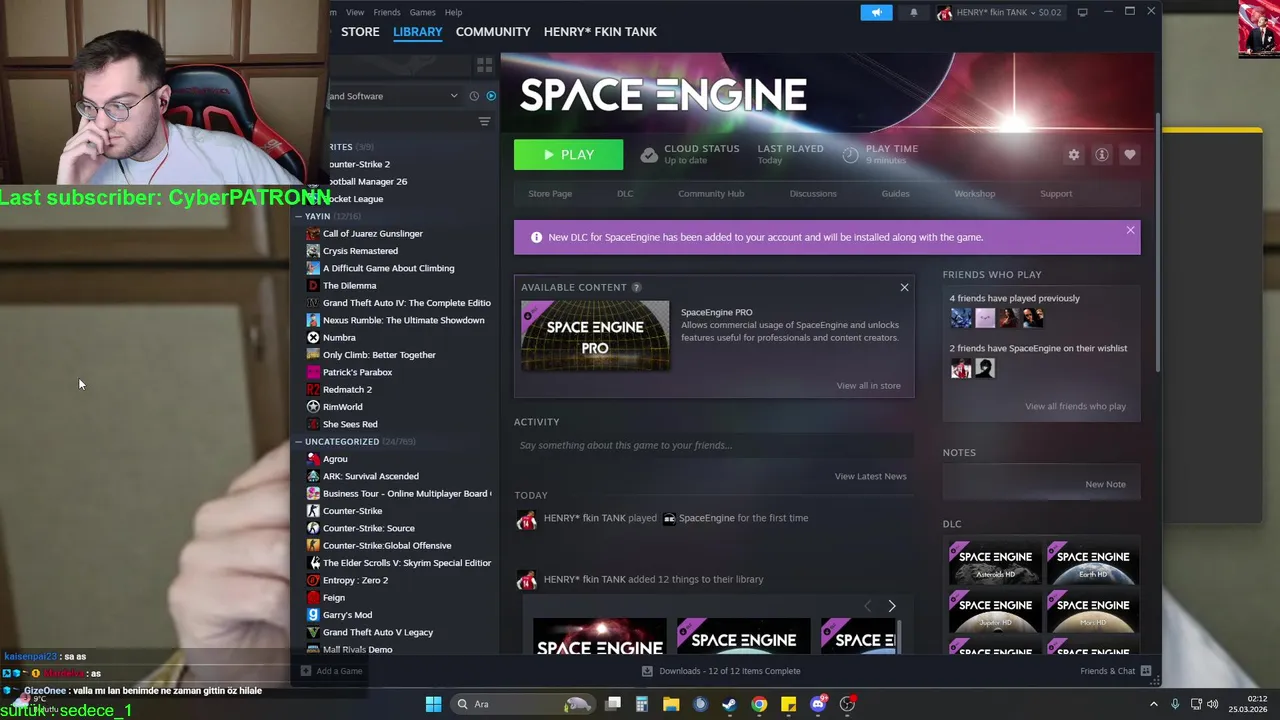Open Google Chrome from the taskbar

tap(759, 704)
